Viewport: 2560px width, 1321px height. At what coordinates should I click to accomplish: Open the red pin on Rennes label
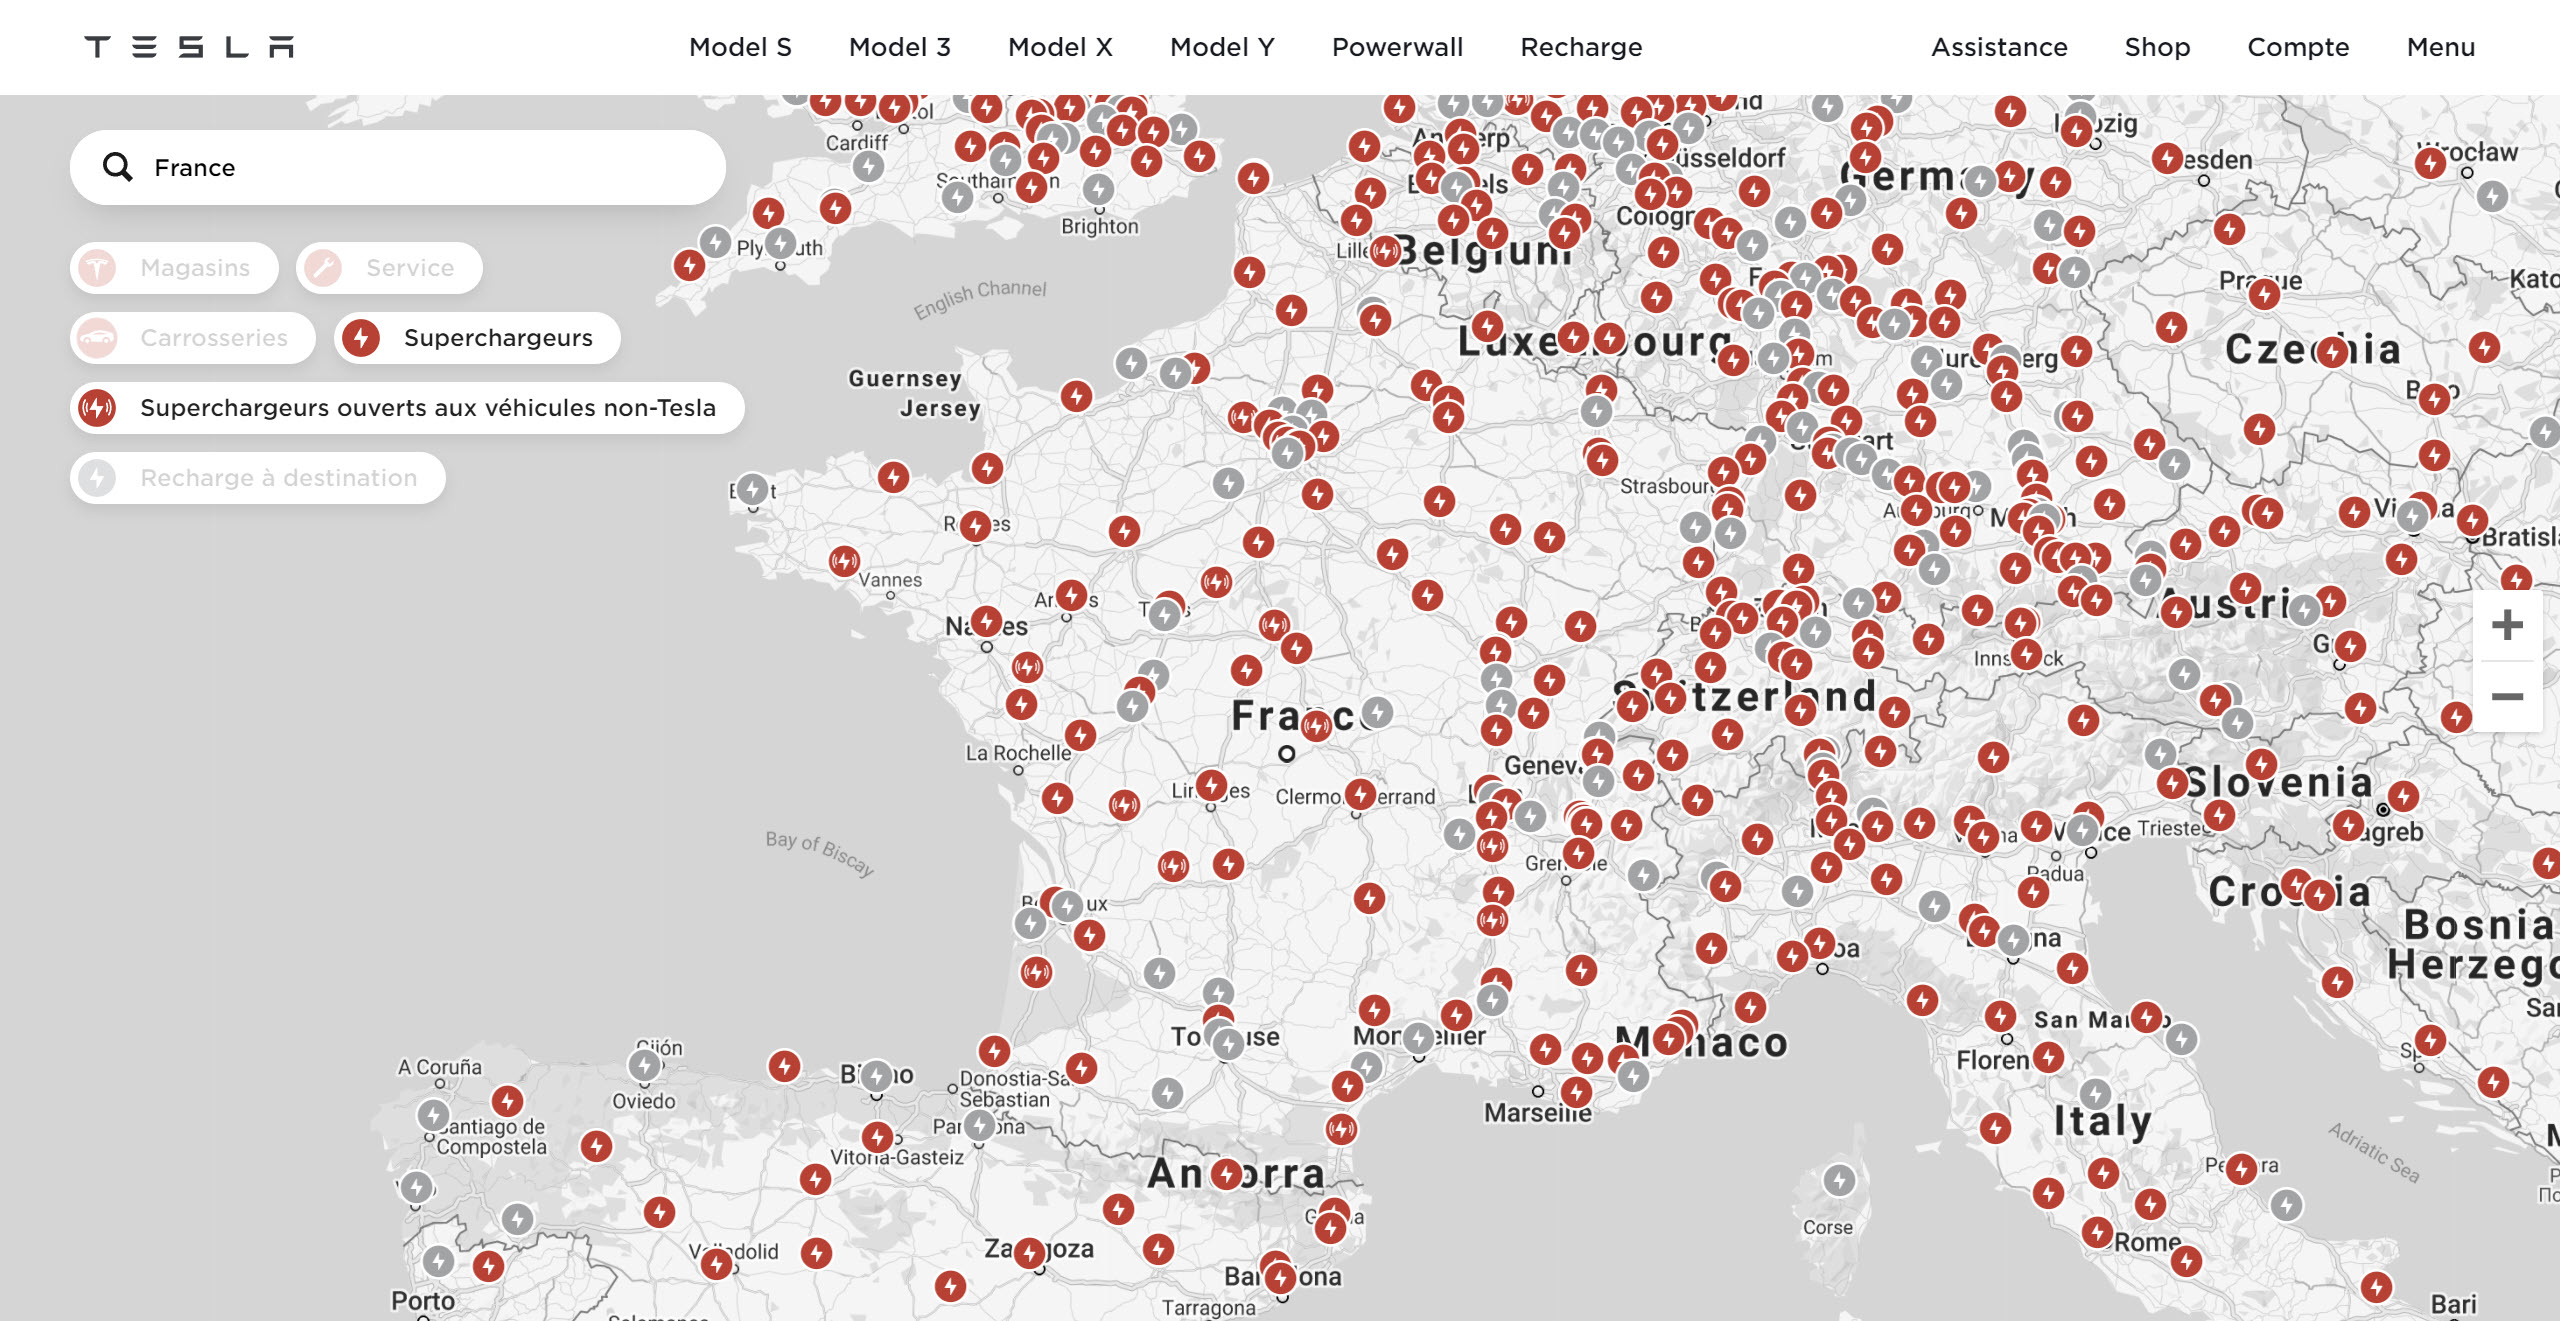click(975, 526)
